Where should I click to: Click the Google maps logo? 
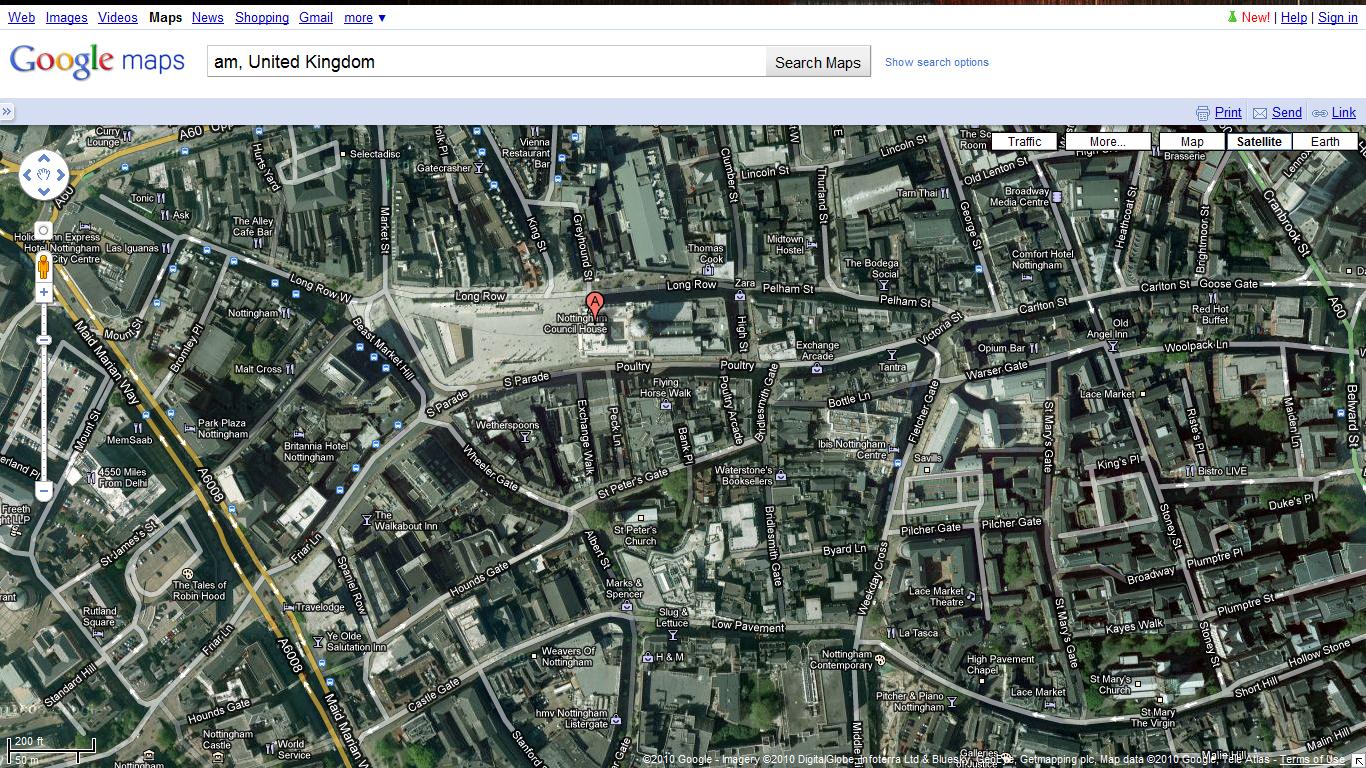point(97,62)
